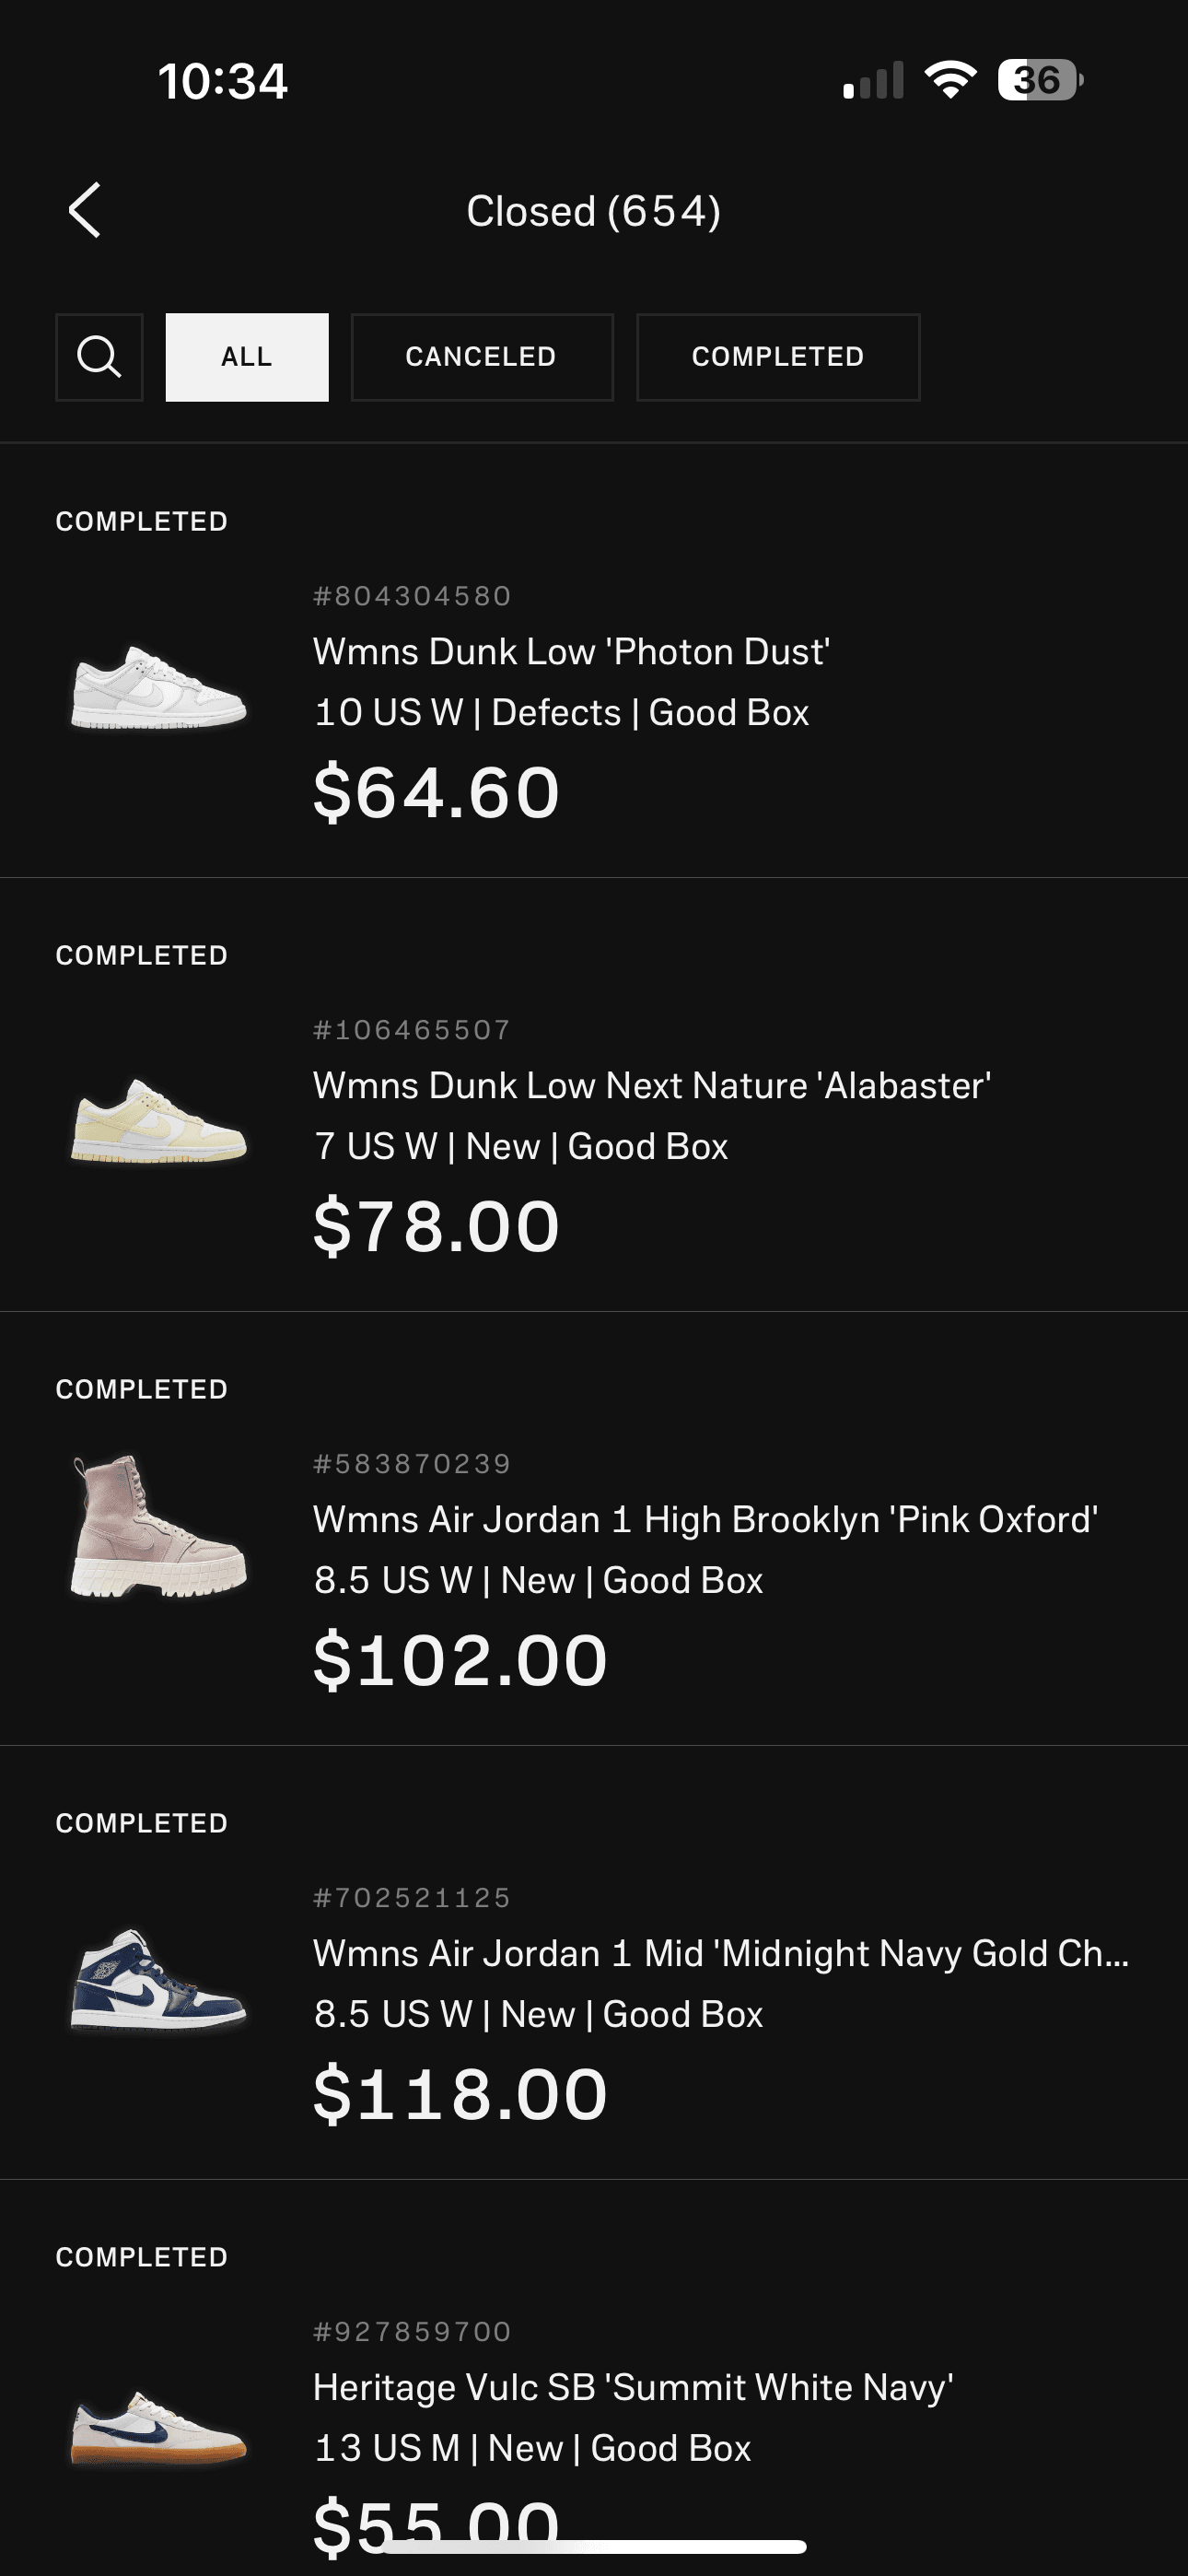This screenshot has width=1188, height=2576.
Task: Select the ALL filter tab
Action: [247, 357]
